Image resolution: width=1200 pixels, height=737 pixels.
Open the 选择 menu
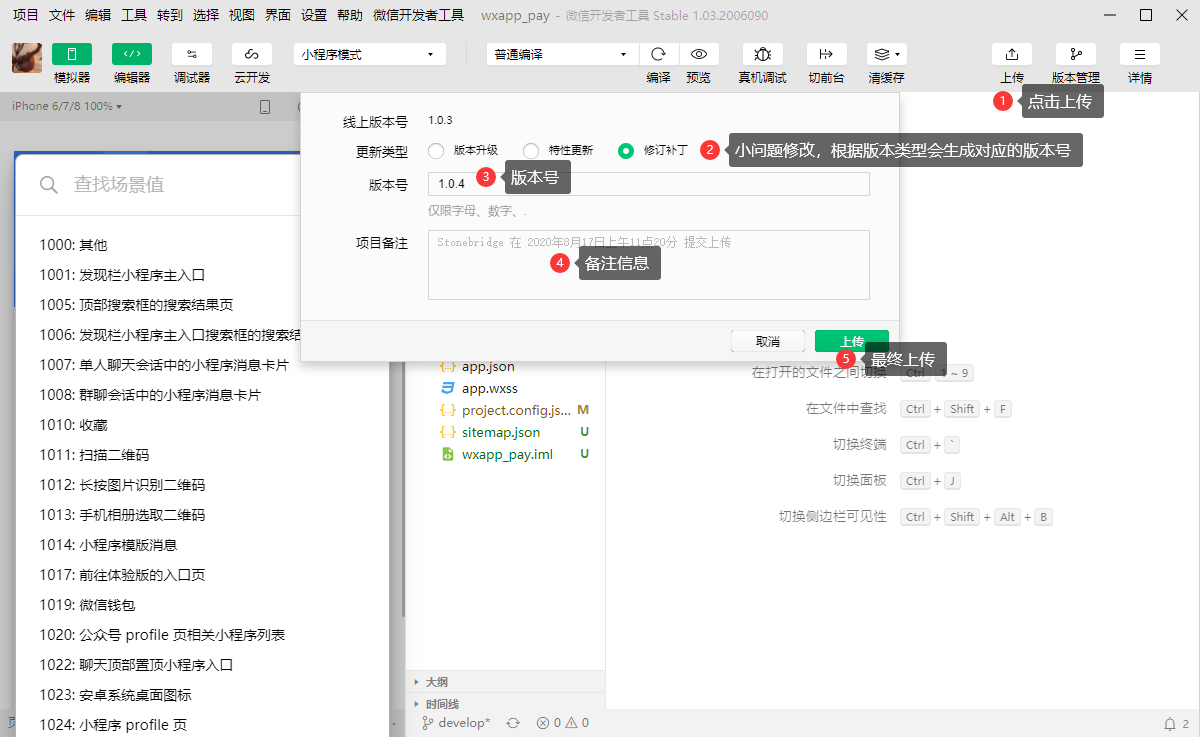click(206, 15)
